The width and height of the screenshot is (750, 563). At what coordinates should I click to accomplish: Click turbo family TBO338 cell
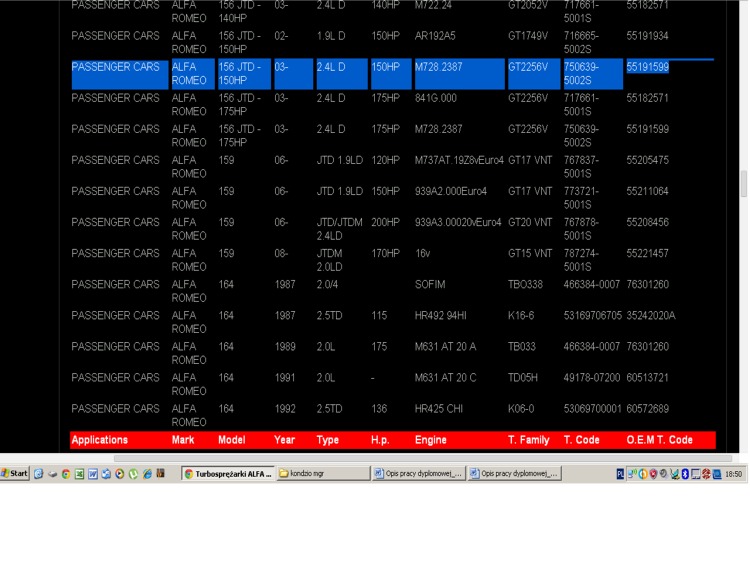(x=525, y=285)
